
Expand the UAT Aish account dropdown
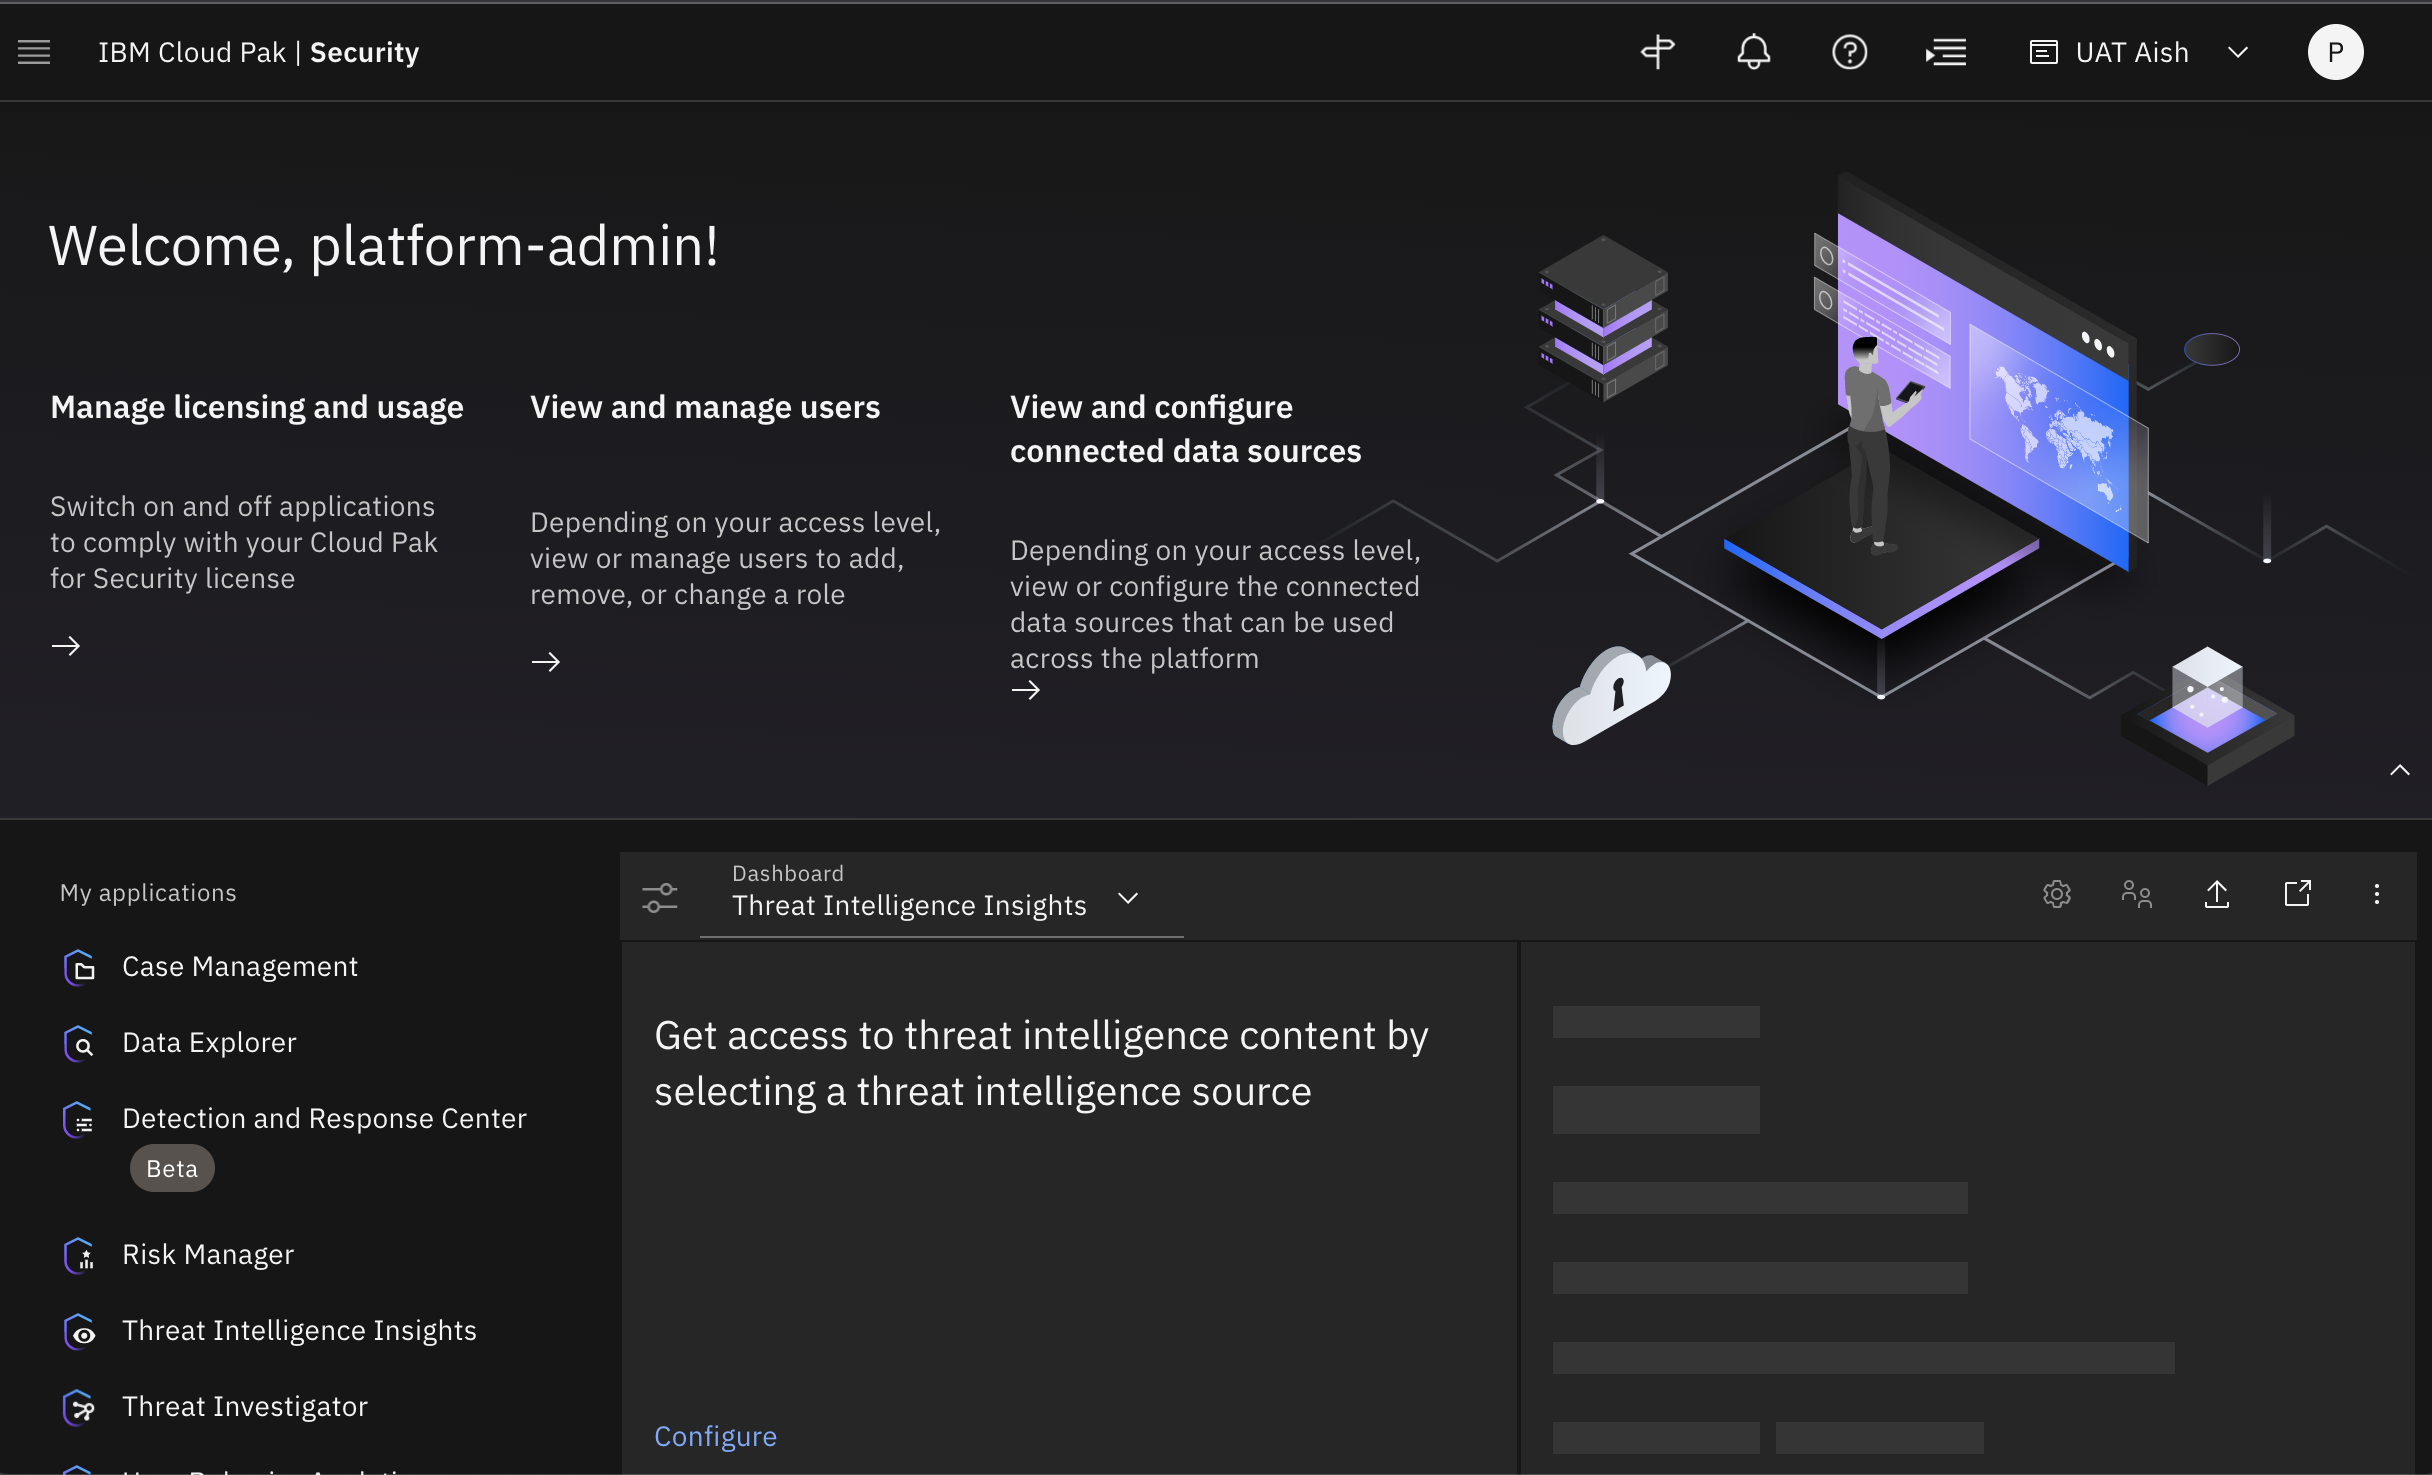coord(2238,52)
